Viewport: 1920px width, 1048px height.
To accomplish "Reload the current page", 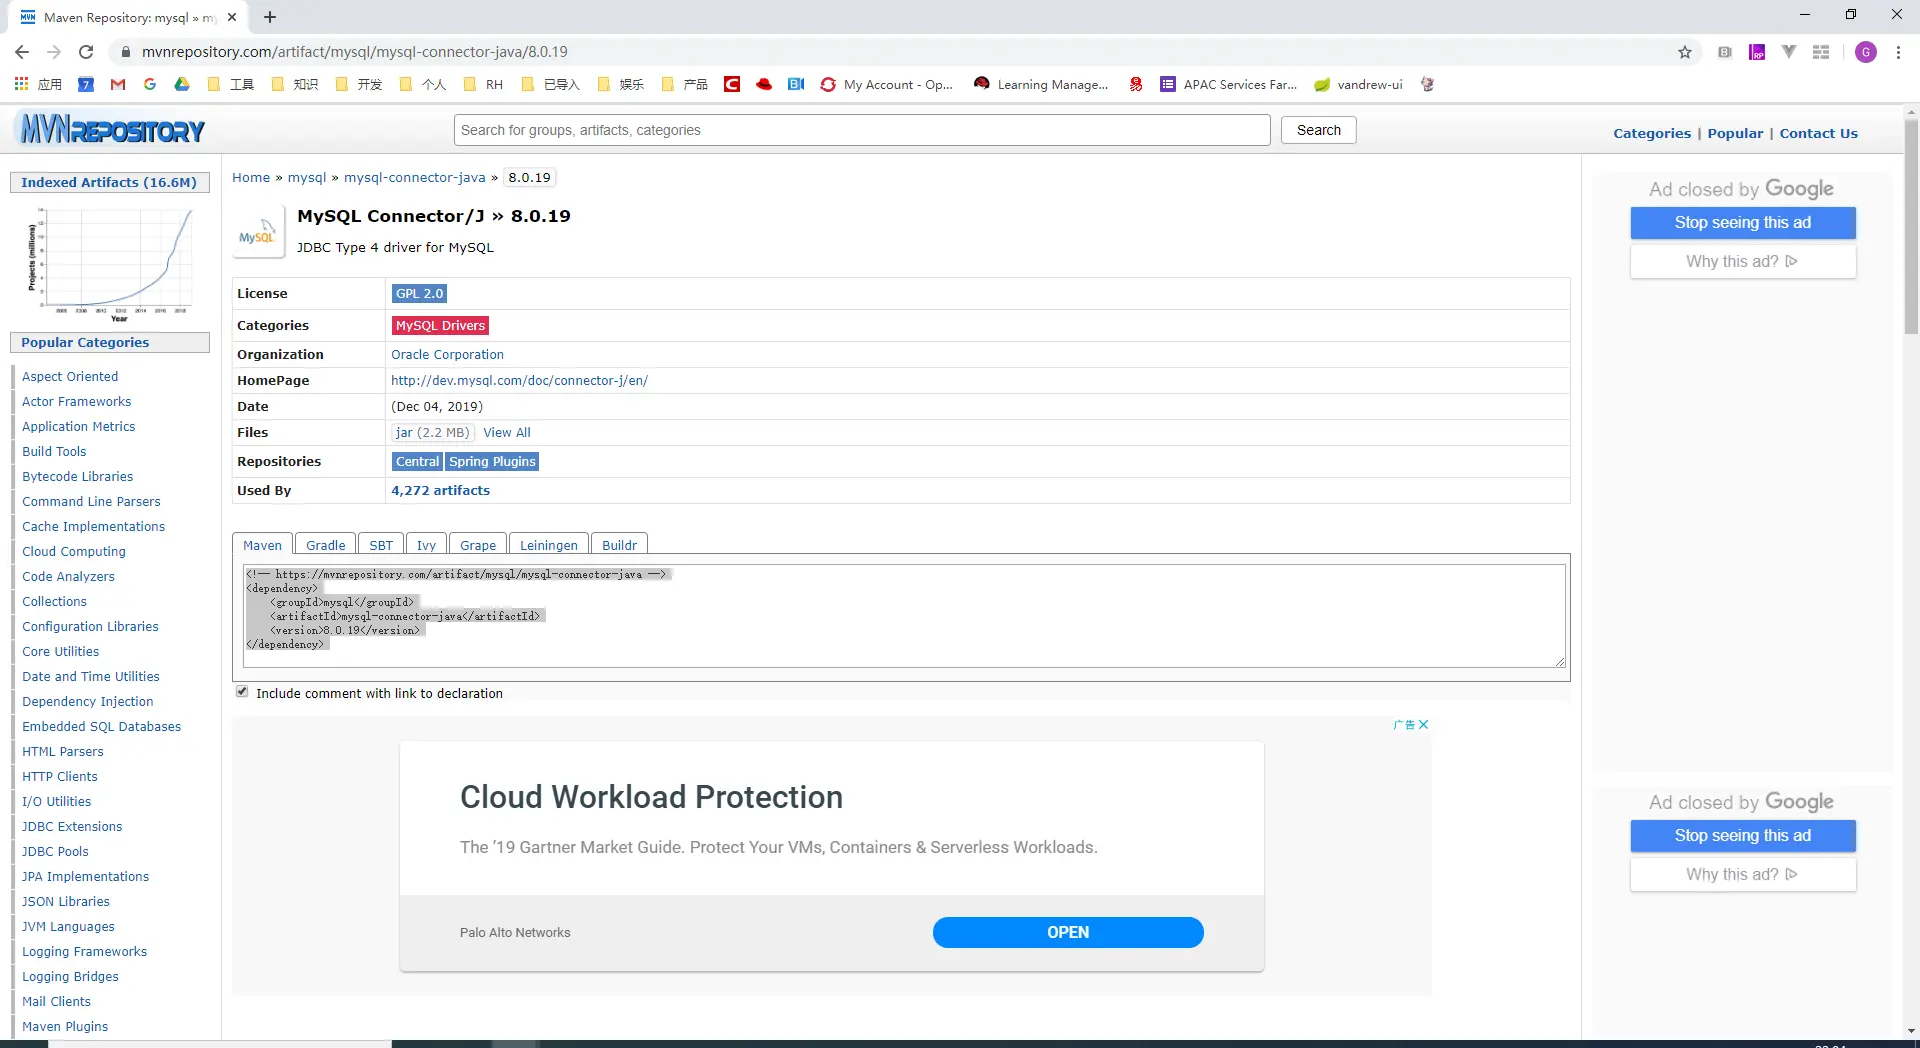I will (86, 52).
